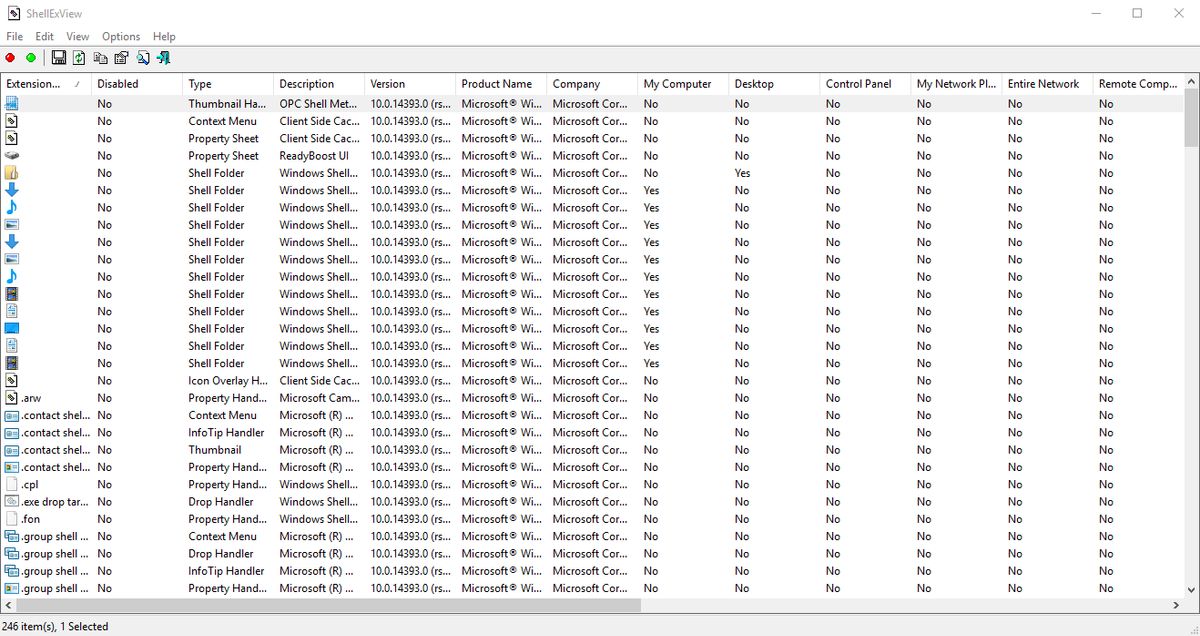
Task: Open the Options menu
Action: (121, 36)
